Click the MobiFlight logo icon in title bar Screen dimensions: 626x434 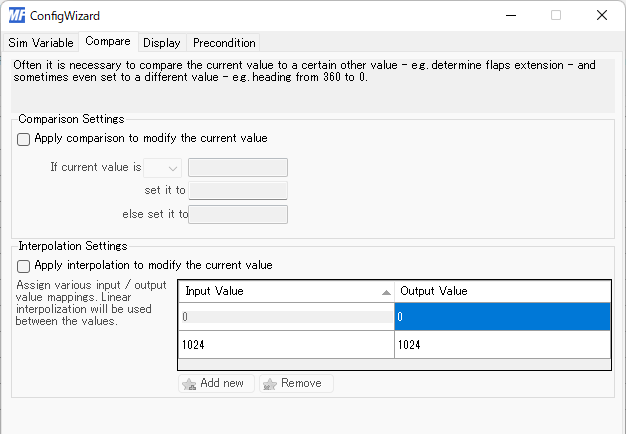(x=17, y=16)
